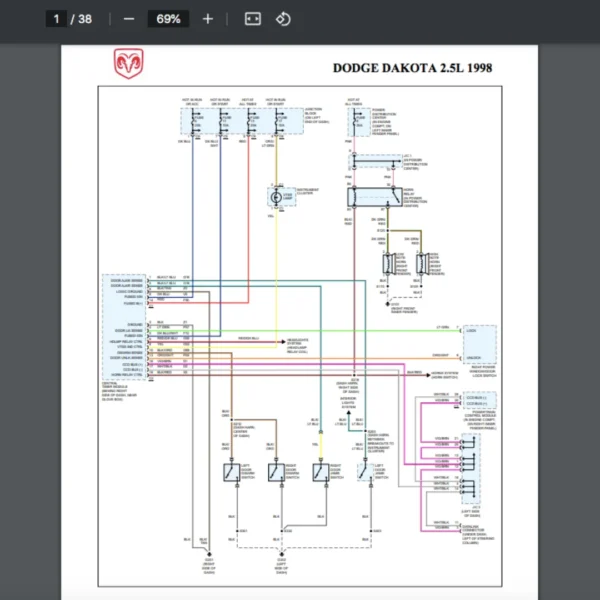Viewport: 600px width, 600px height.
Task: Toggle the fit to page icon
Action: click(252, 19)
